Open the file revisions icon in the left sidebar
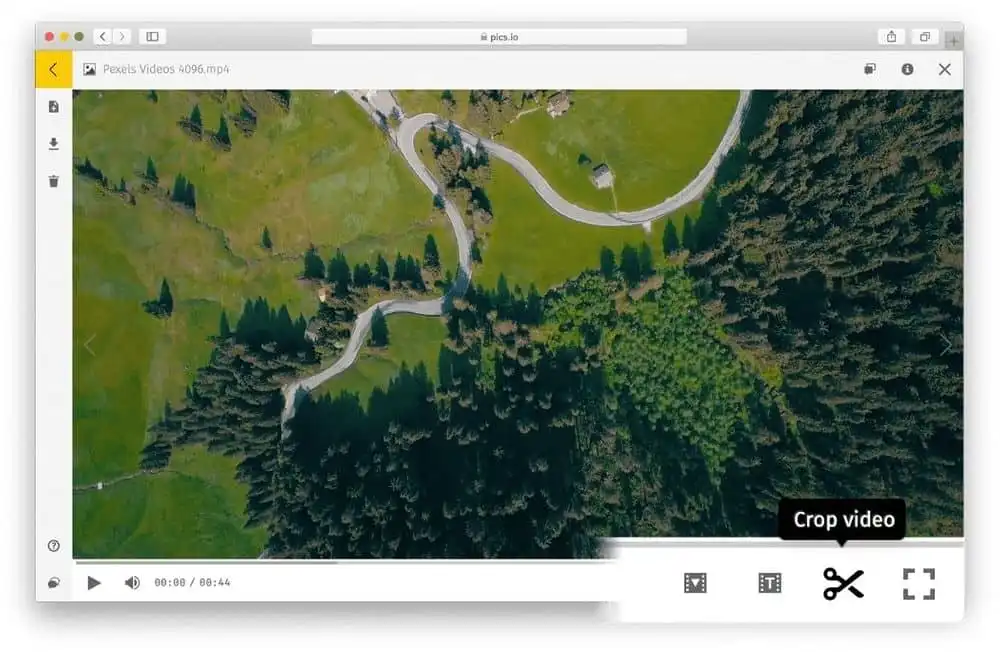Image resolution: width=1000 pixels, height=652 pixels. 54,107
